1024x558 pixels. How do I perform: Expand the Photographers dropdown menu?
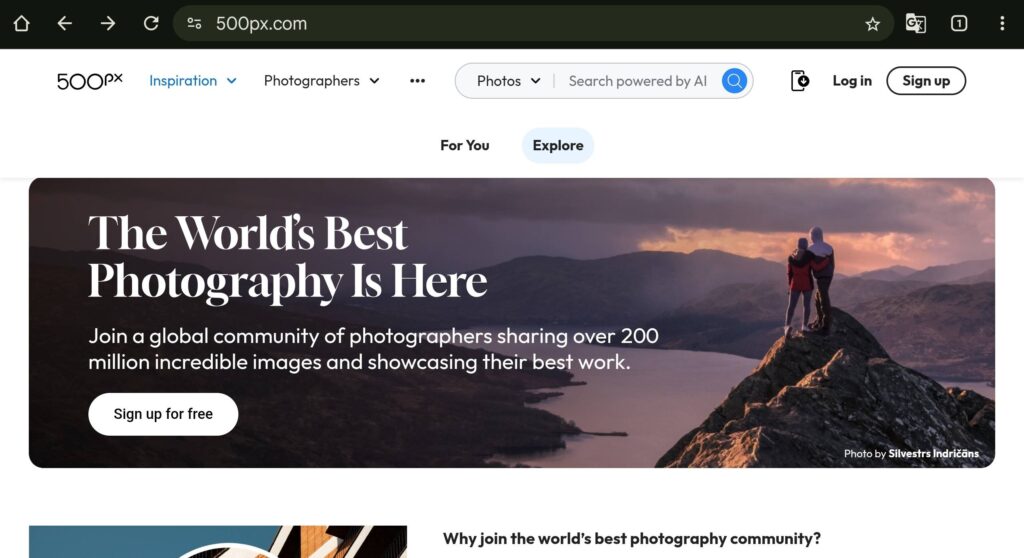tap(321, 81)
